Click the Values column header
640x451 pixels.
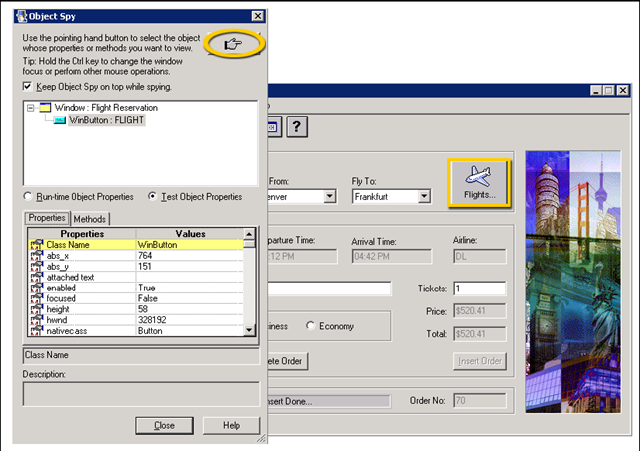(x=190, y=234)
